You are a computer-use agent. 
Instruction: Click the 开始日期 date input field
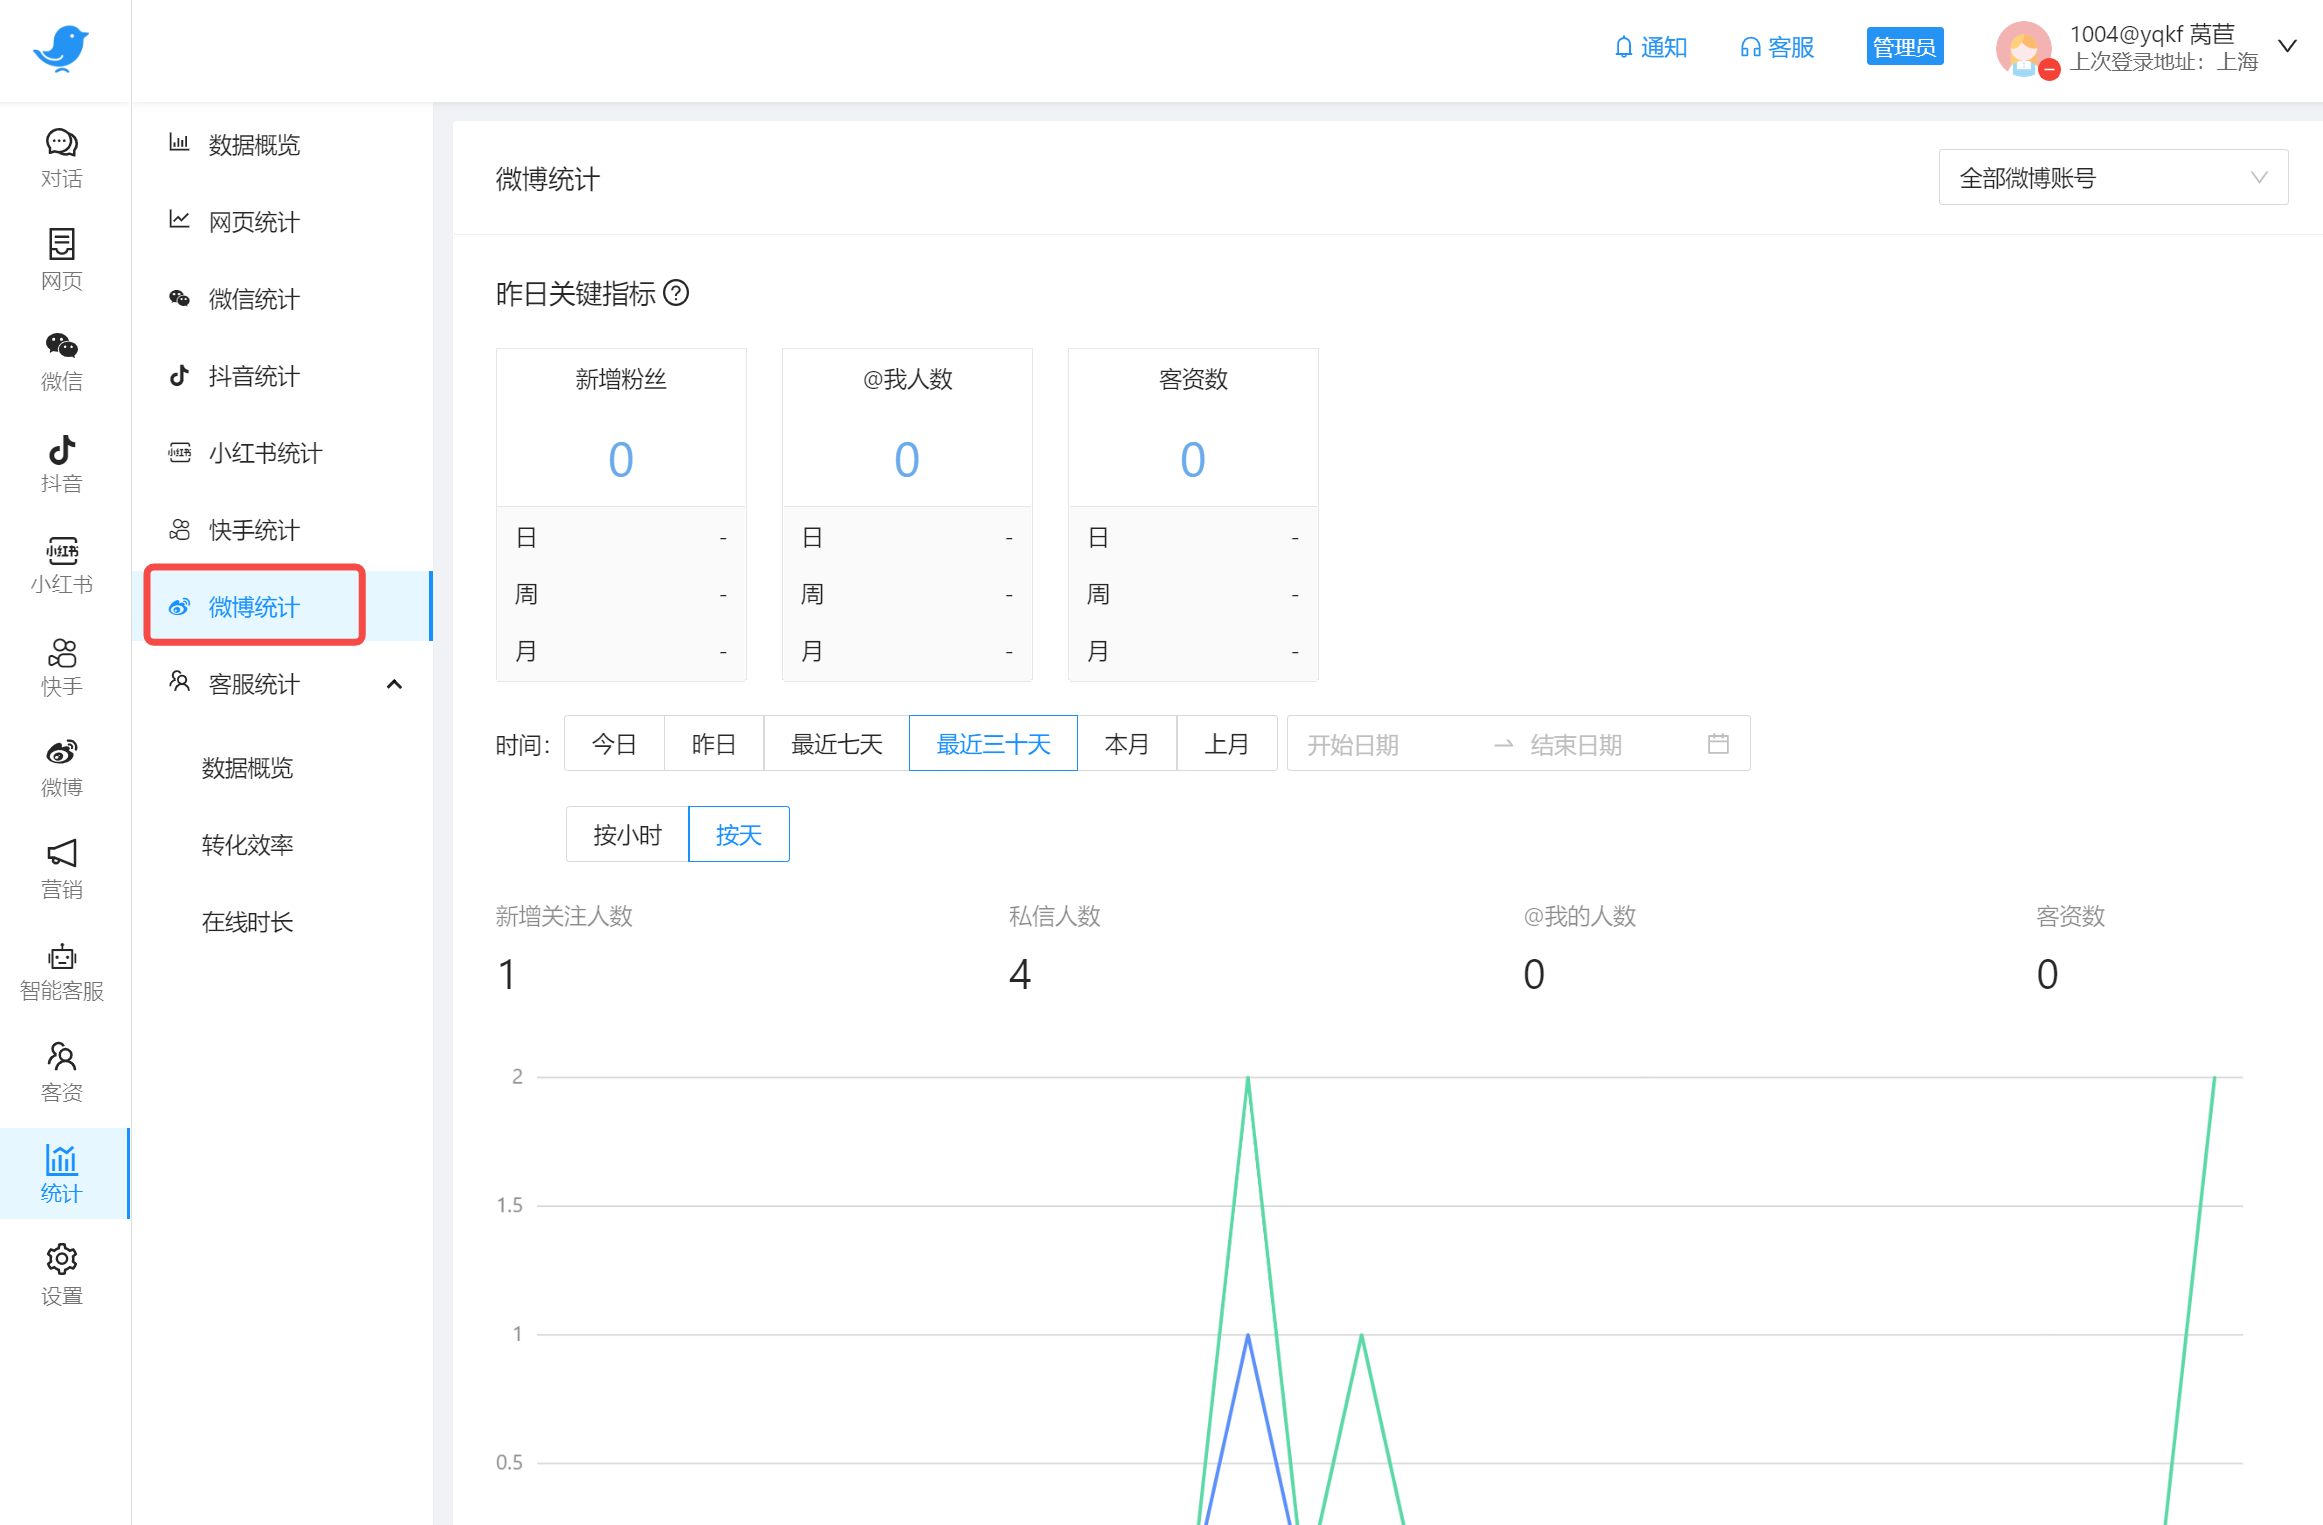coord(1380,743)
